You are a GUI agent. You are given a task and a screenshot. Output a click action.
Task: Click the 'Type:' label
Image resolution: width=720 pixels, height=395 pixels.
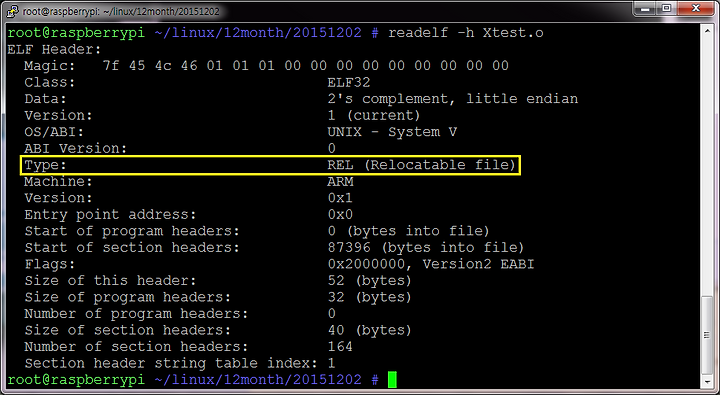tap(45, 165)
